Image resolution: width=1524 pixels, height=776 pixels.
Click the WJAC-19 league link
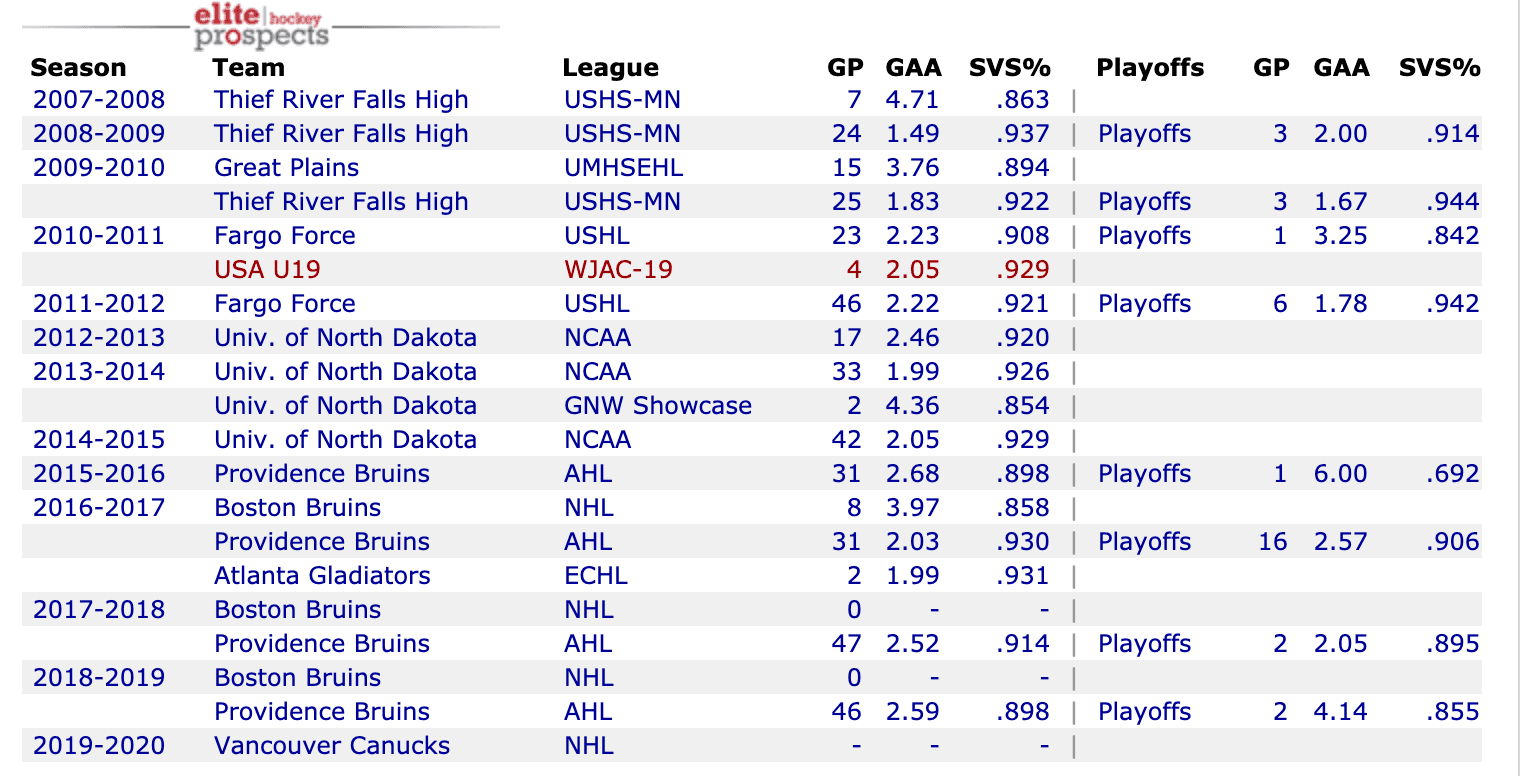[618, 270]
